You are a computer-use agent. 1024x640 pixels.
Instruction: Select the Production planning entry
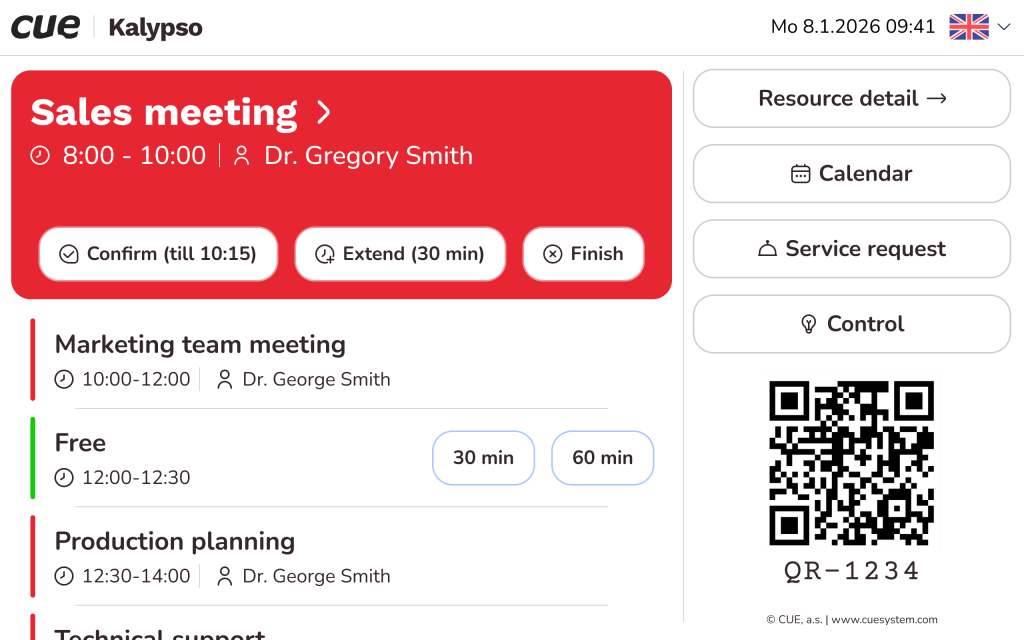coord(175,542)
